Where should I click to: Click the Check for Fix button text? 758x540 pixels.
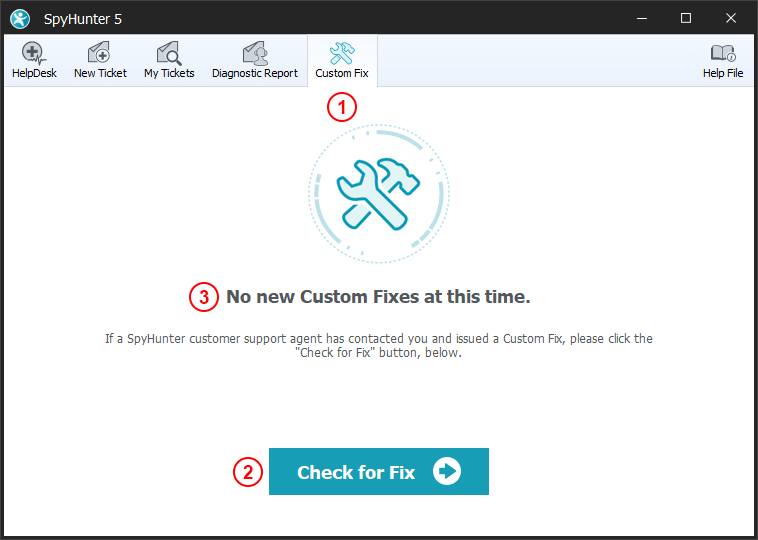pyautogui.click(x=356, y=472)
